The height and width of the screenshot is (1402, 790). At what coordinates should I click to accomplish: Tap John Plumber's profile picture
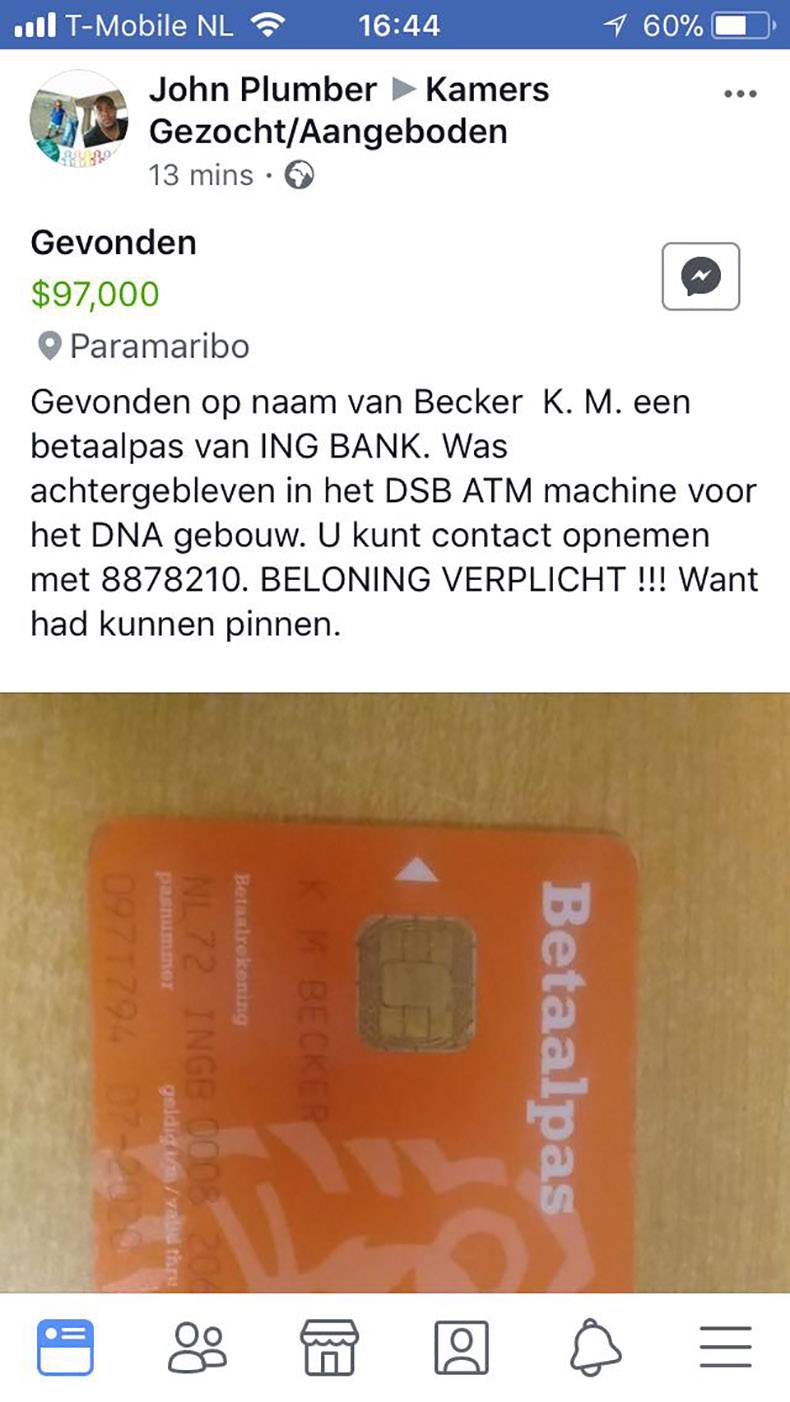[x=79, y=117]
